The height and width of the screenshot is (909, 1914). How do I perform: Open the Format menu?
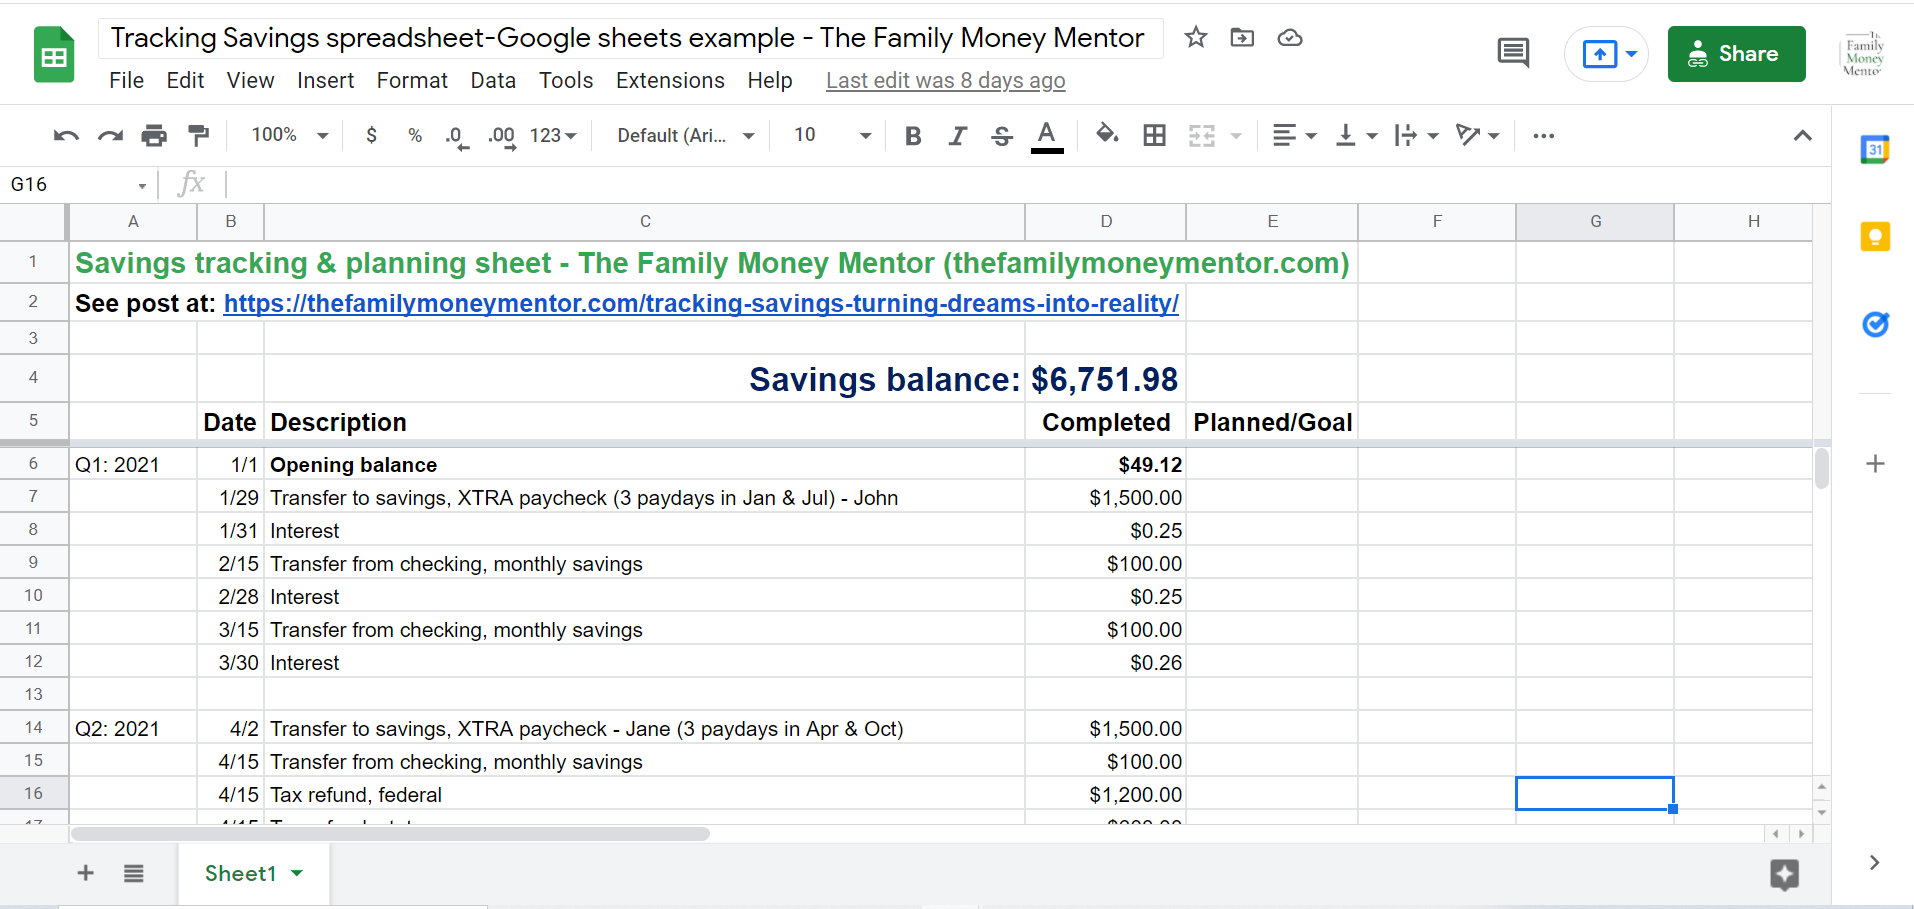(x=412, y=80)
